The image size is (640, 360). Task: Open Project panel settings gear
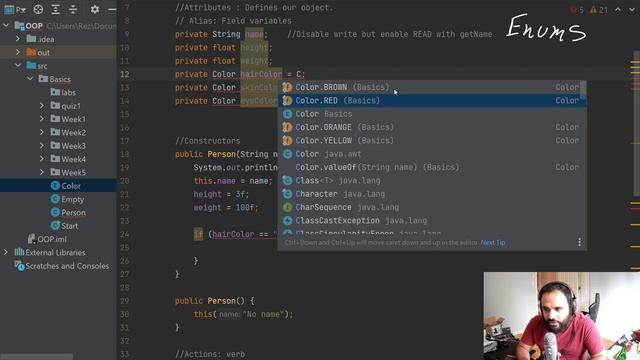[95, 9]
